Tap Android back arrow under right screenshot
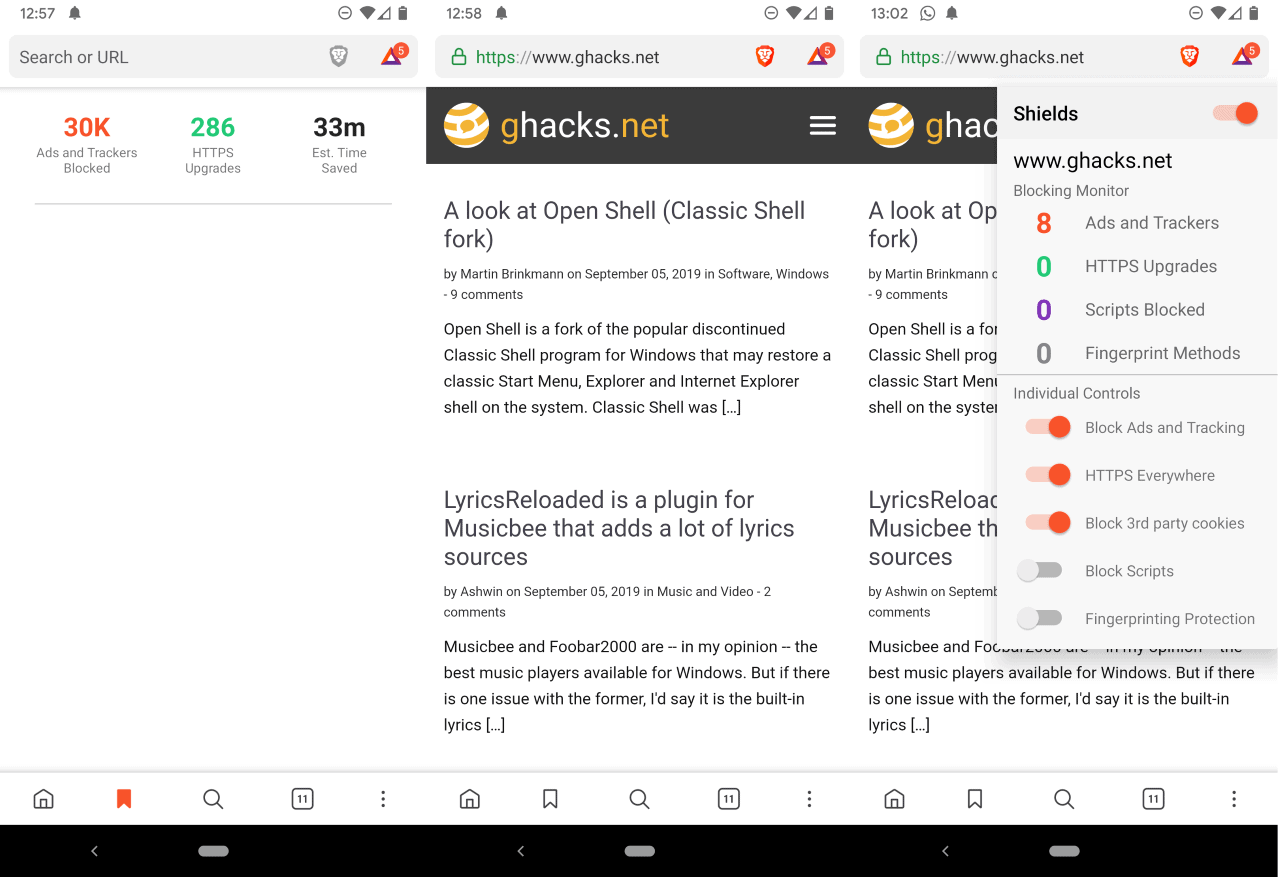The width and height of the screenshot is (1280, 877). [945, 851]
